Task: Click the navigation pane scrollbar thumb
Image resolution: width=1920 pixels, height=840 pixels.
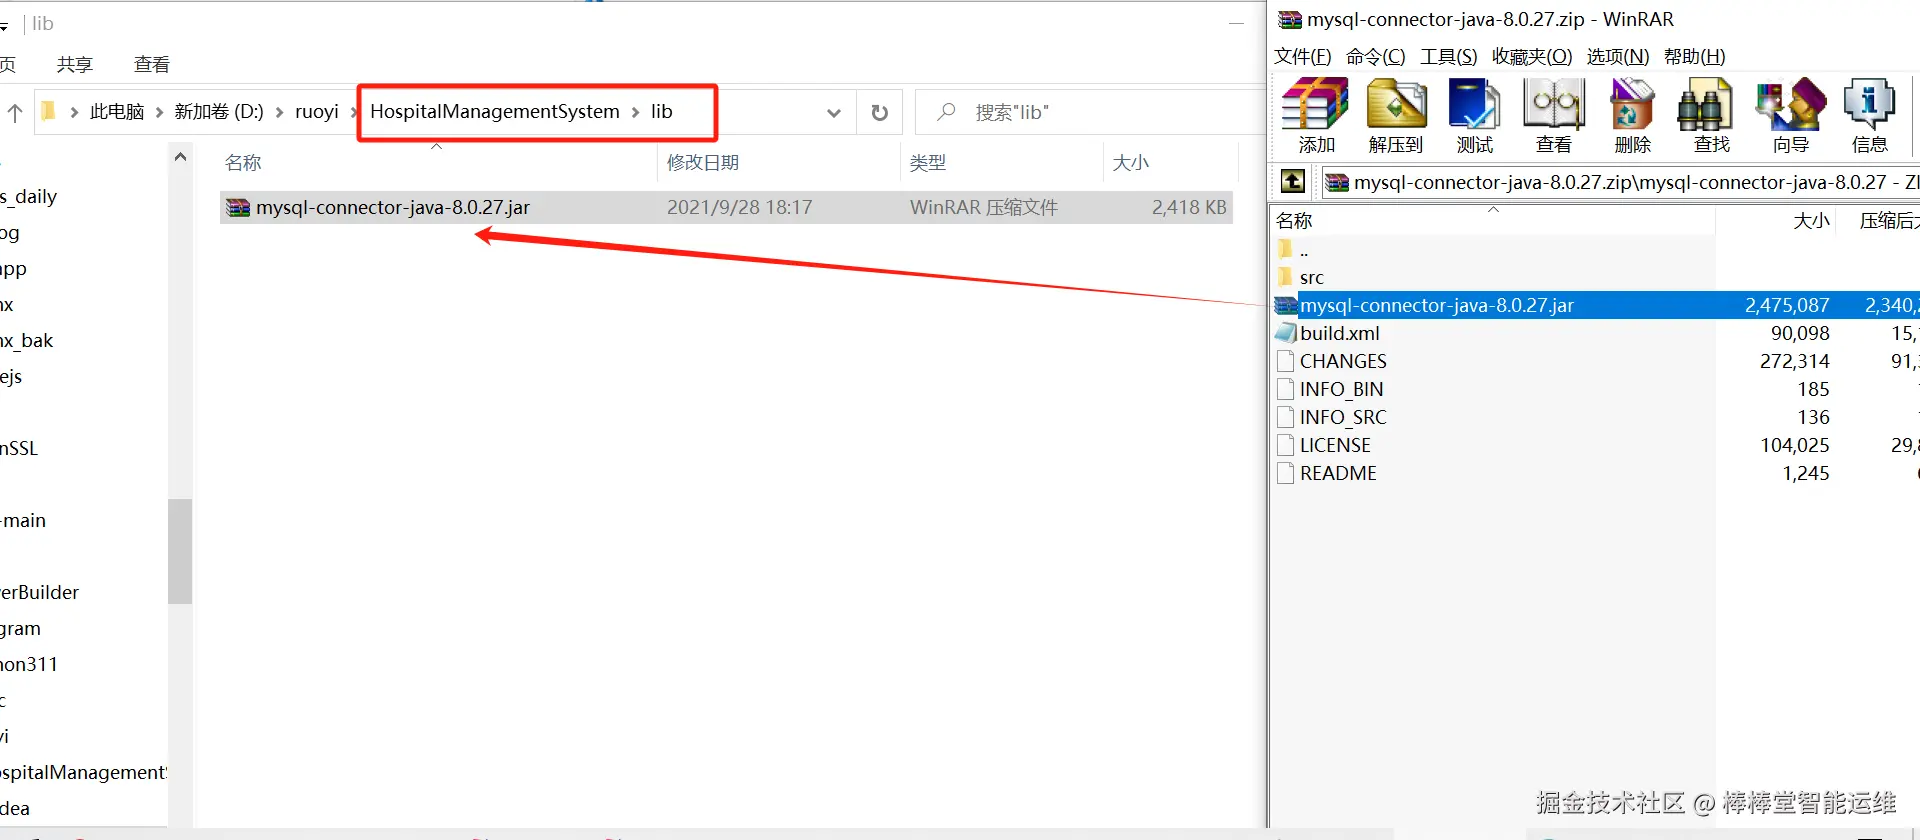Action: 180,551
